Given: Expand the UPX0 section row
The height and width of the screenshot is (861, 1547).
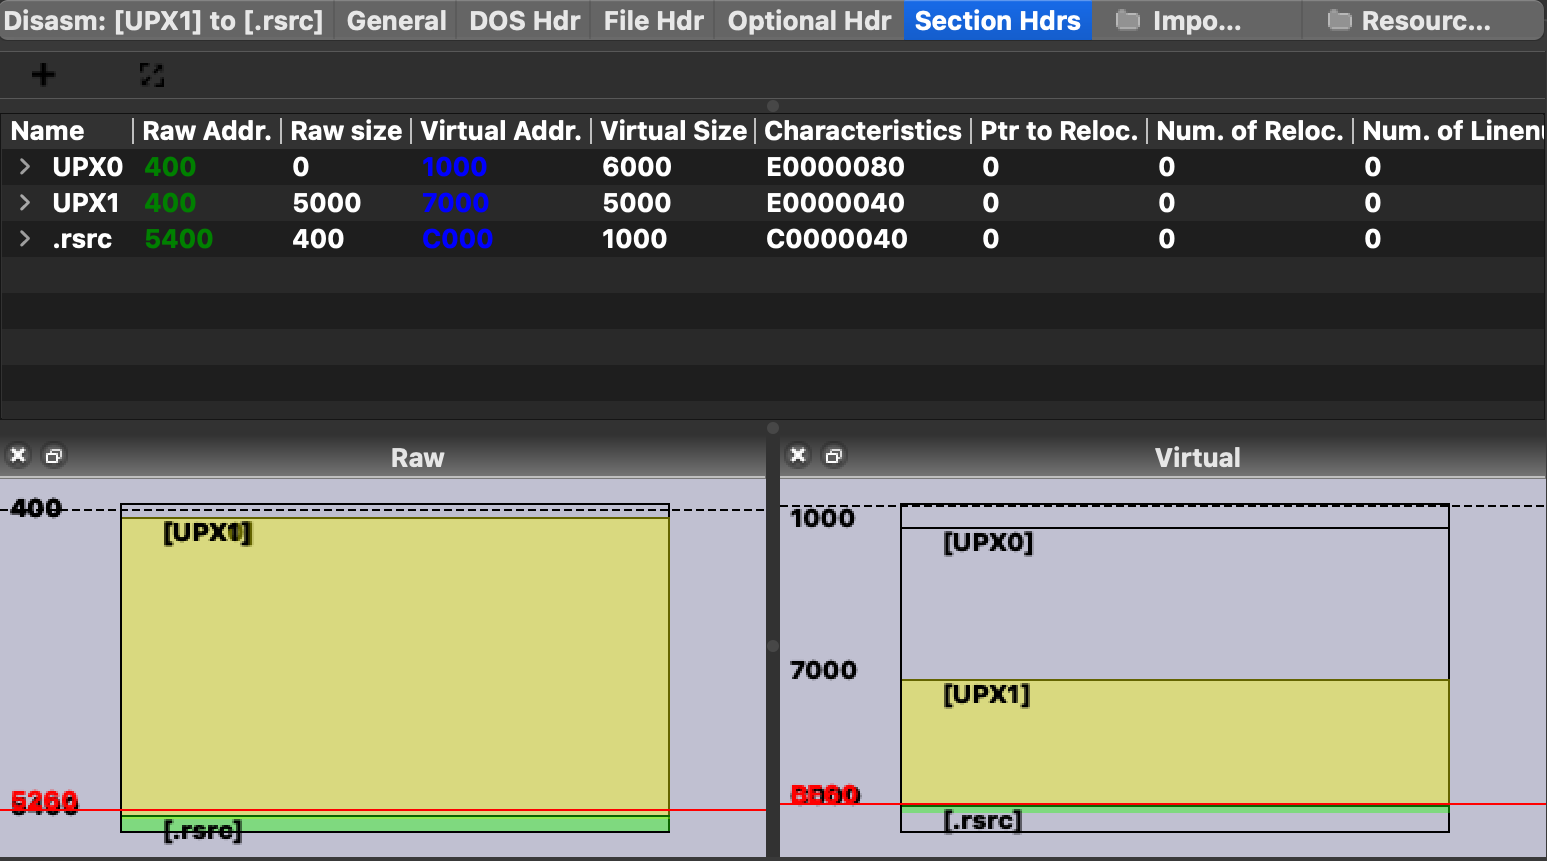Looking at the screenshot, I should 25,166.
